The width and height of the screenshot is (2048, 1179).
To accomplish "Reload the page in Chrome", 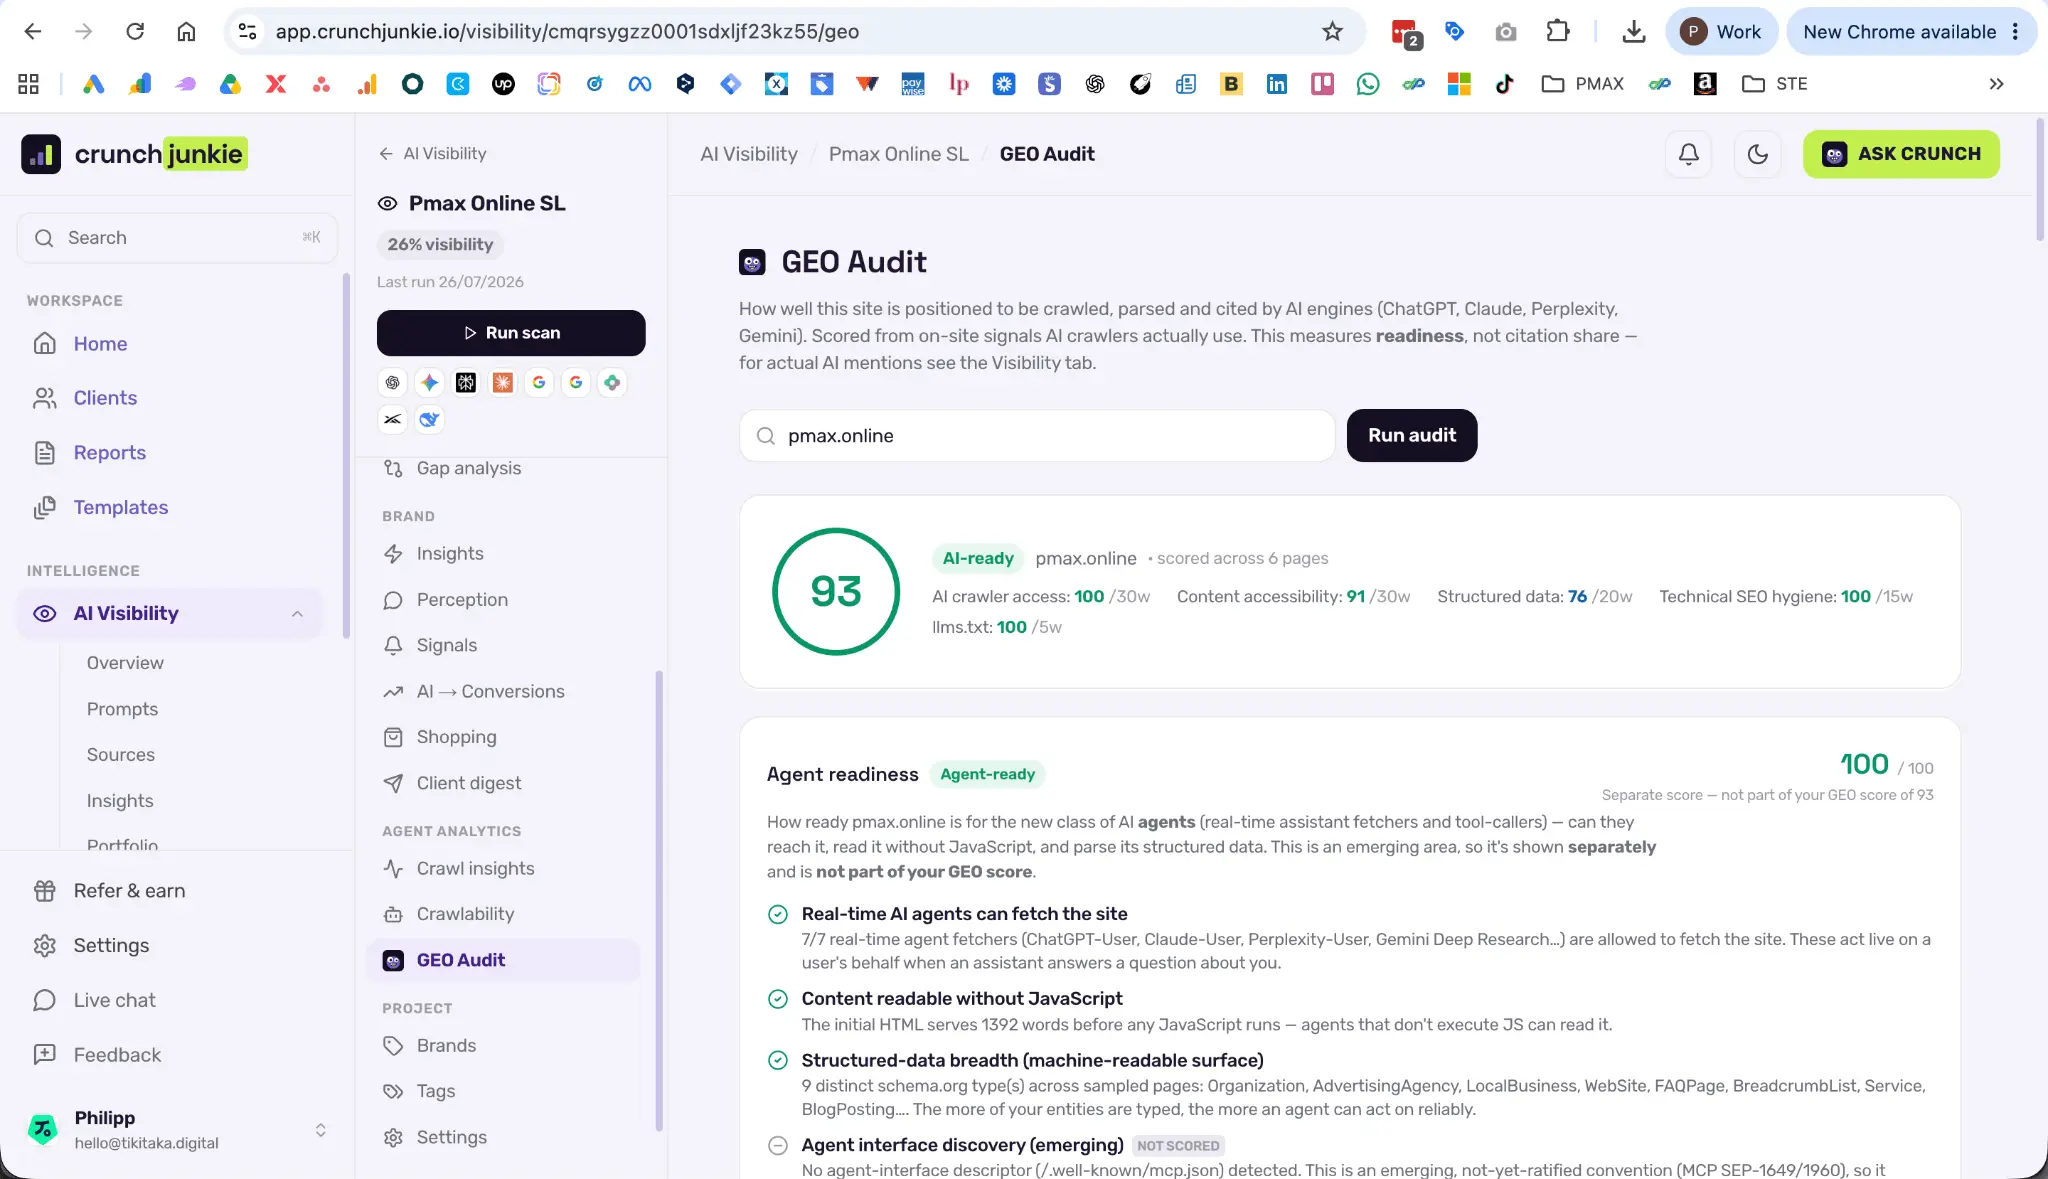I will click(x=135, y=31).
